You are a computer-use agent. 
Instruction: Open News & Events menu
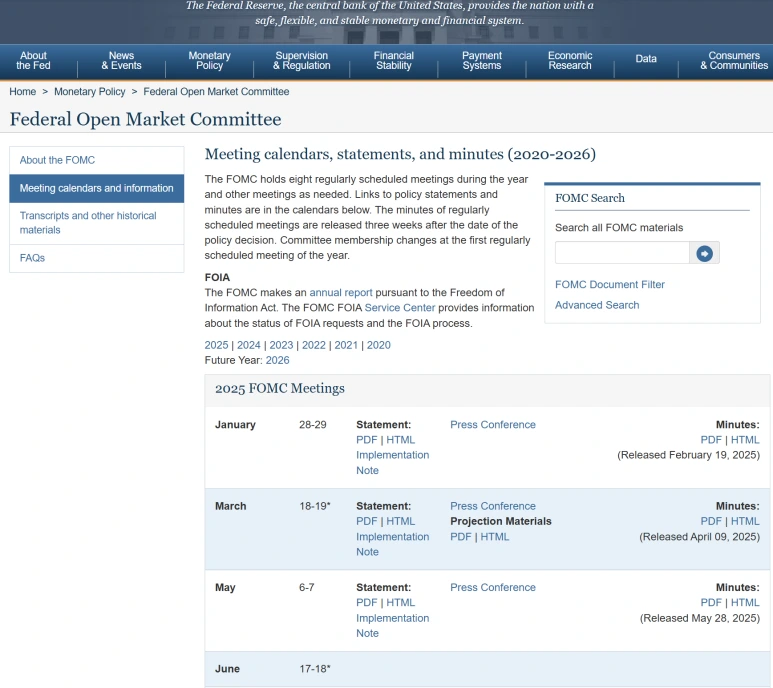tap(121, 61)
